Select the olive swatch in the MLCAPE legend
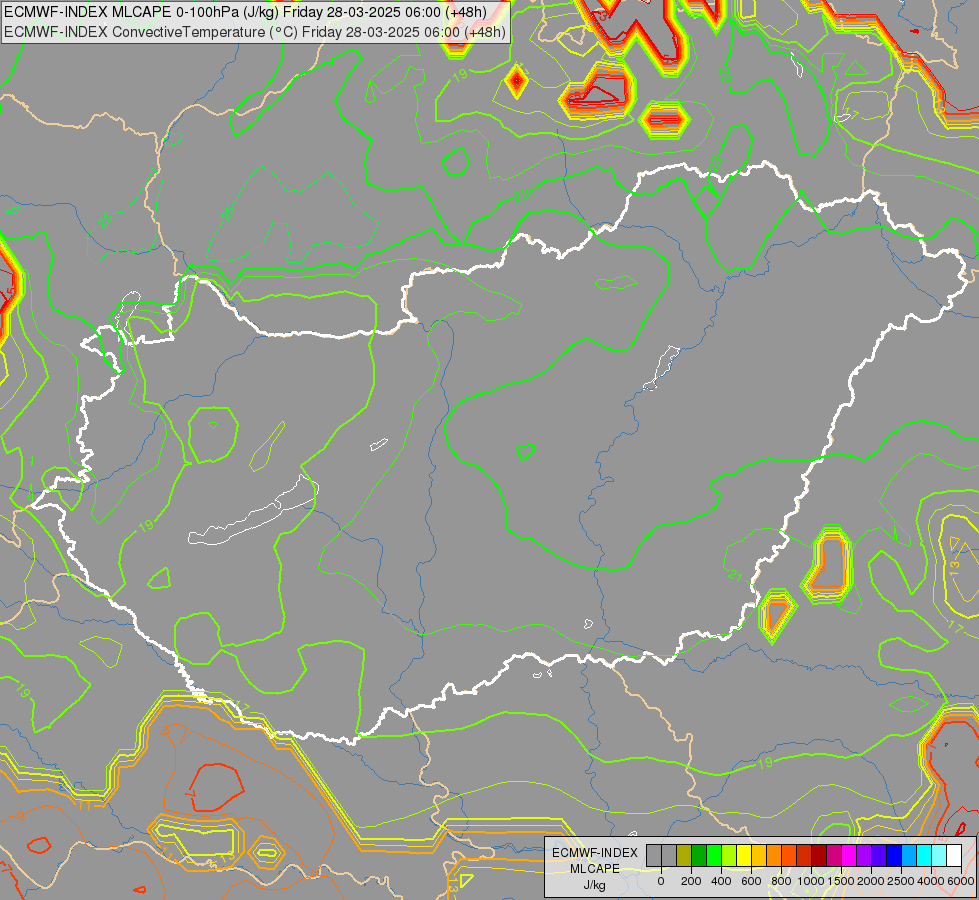Image resolution: width=979 pixels, height=900 pixels. (x=684, y=856)
